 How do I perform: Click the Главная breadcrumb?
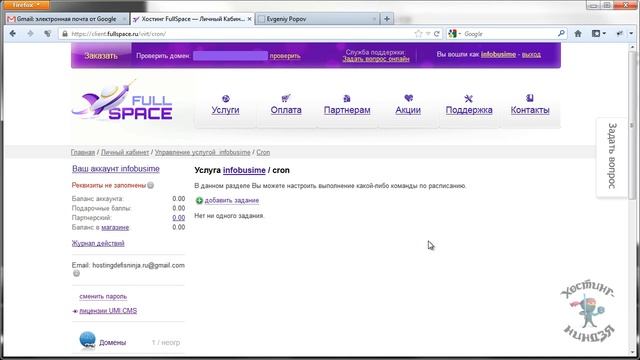click(x=83, y=152)
